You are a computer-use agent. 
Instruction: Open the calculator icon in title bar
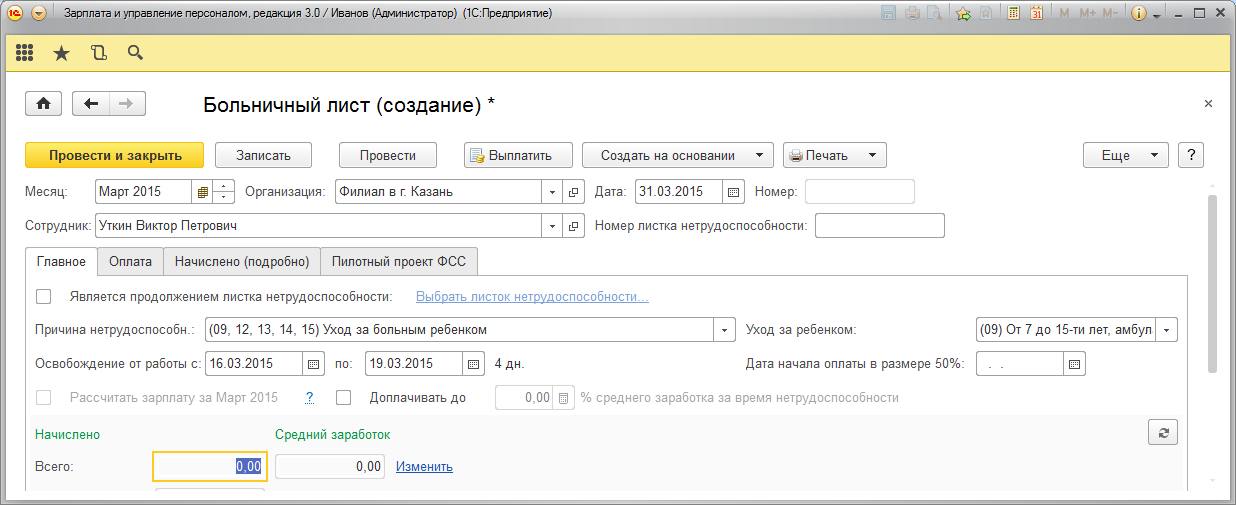tap(1014, 14)
